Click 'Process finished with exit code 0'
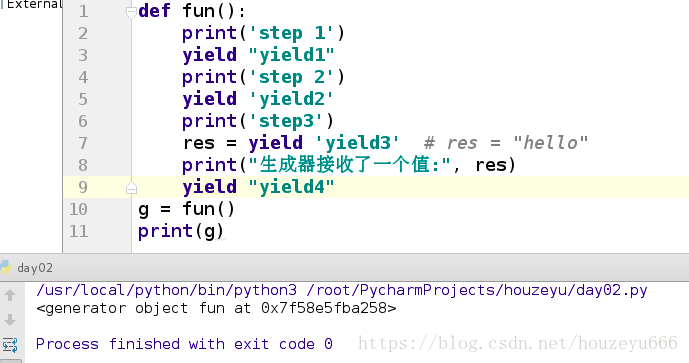Viewport: 689px width, 363px height. (184, 344)
